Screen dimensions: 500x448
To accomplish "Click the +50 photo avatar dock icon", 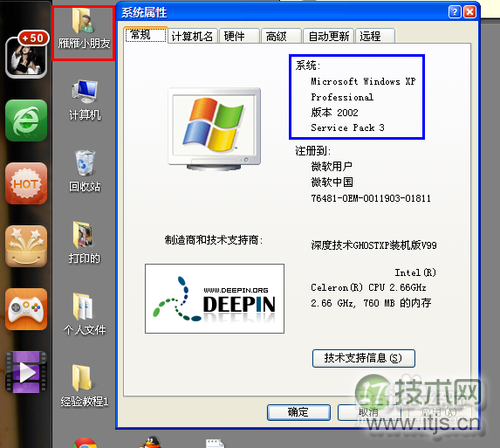I will [x=27, y=54].
